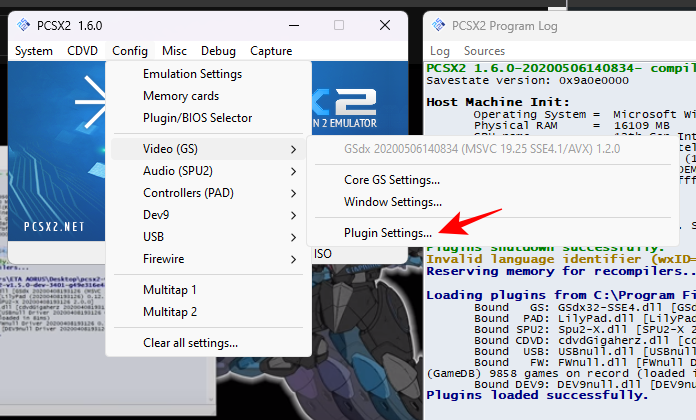Click the Config menu
The image size is (696, 420).
pos(130,51)
